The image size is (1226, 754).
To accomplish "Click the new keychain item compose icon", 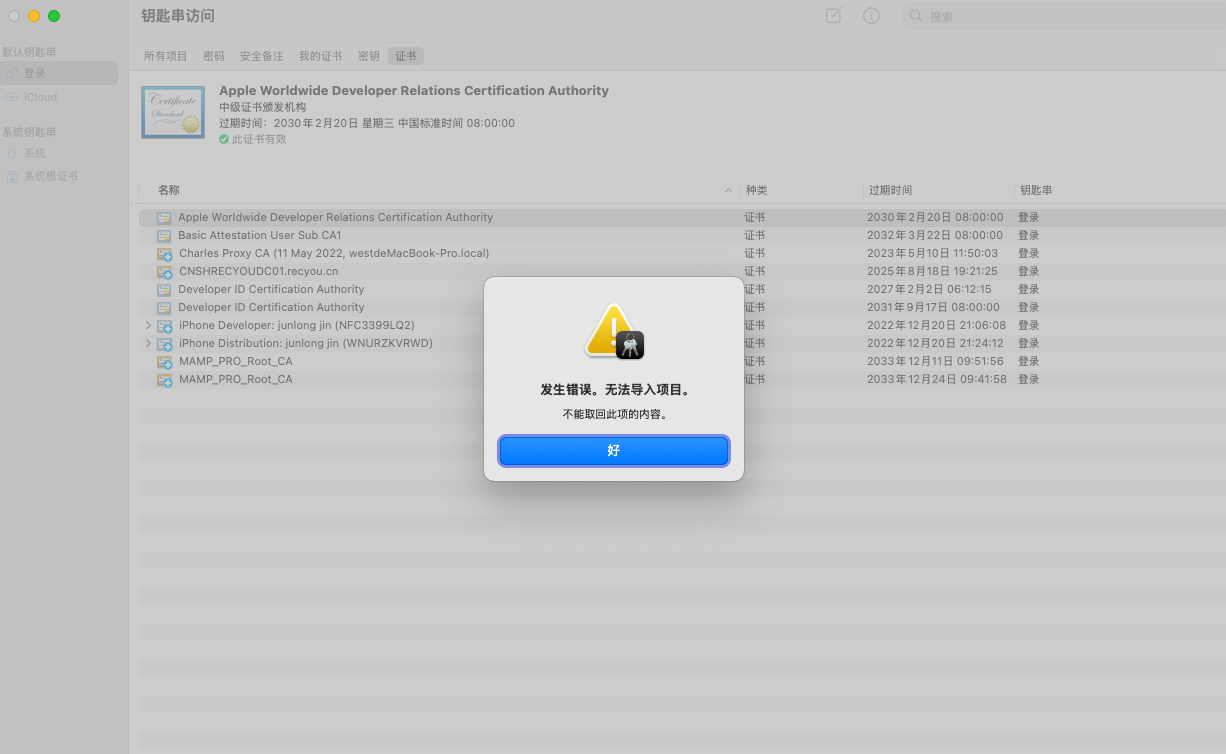I will click(x=833, y=16).
